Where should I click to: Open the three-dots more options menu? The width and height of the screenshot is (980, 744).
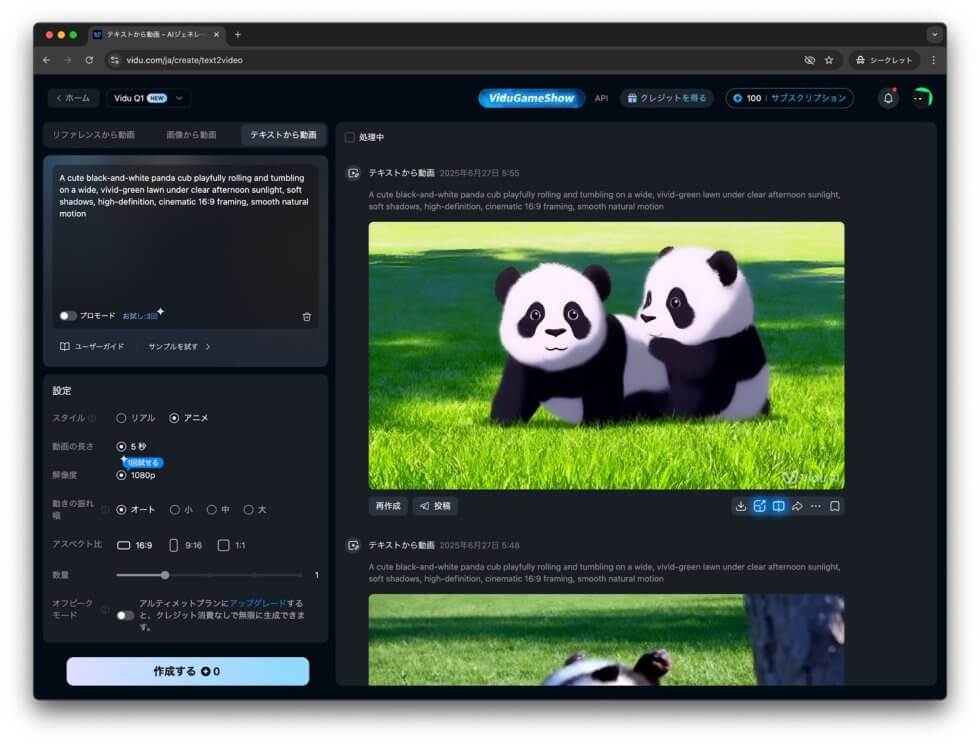tap(816, 506)
